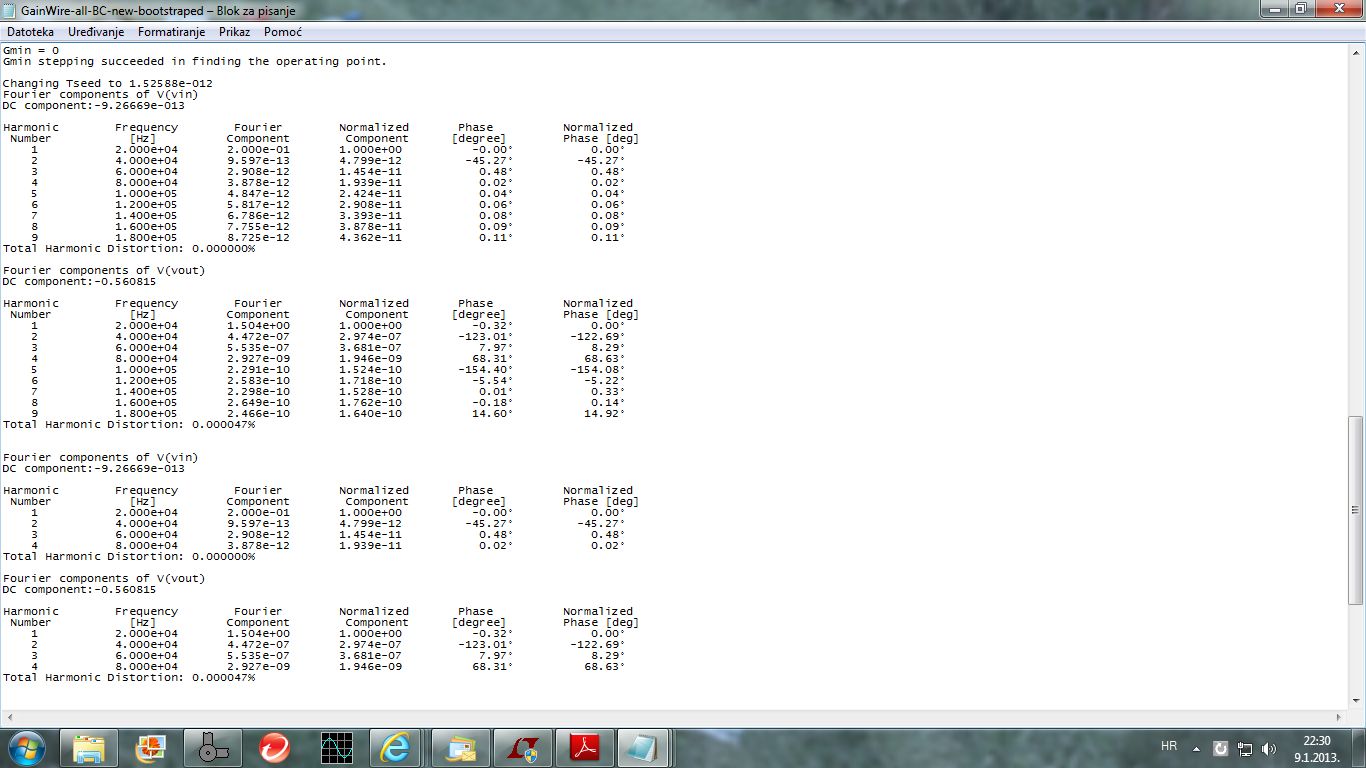
Task: Minimize the Notepad window
Action: 1273,9
